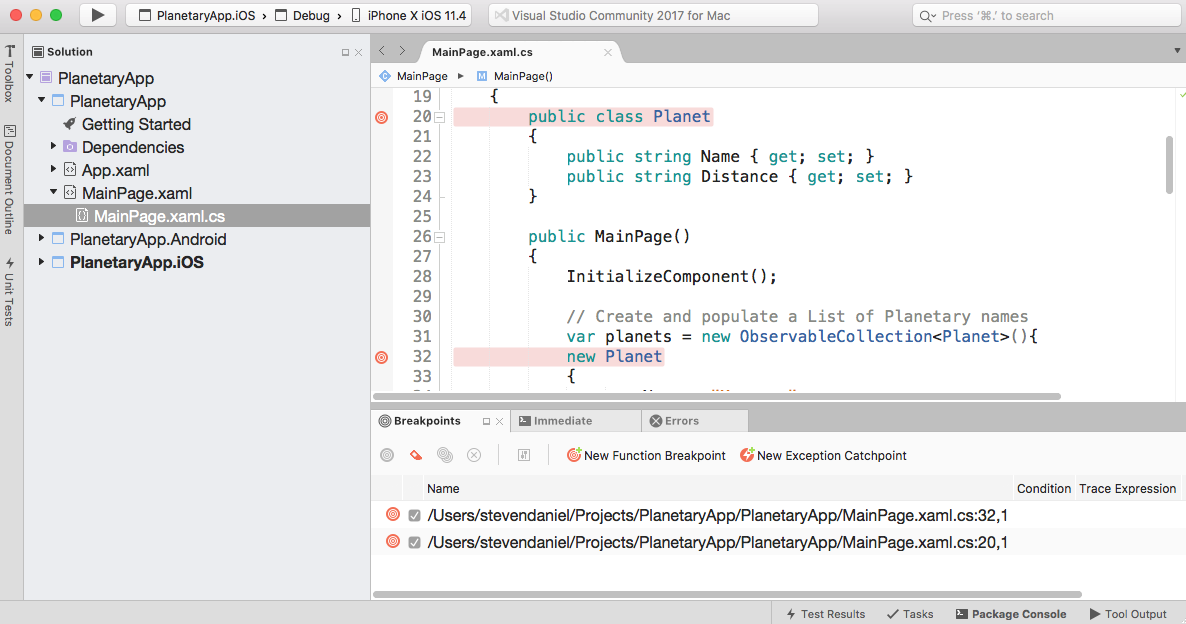Click the Visual Studio Community status bar
Screen dimensions: 1186x624
[654, 15]
